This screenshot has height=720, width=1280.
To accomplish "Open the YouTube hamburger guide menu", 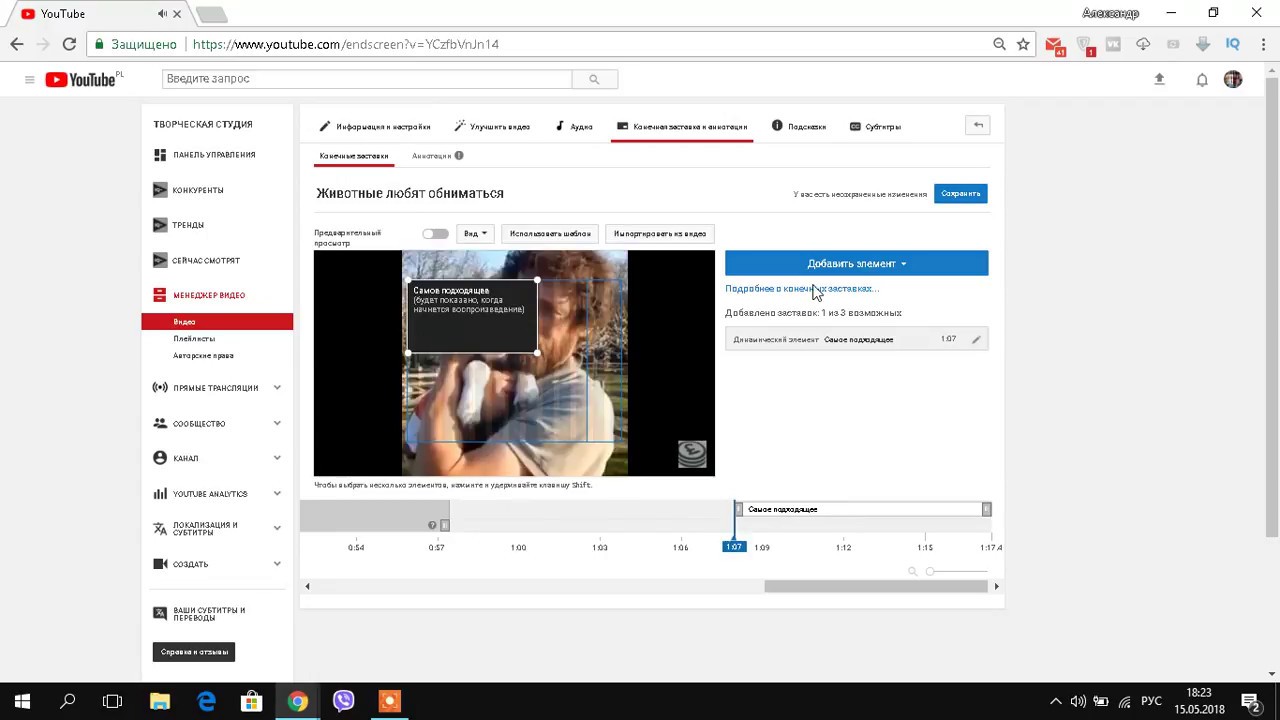I will pos(29,79).
